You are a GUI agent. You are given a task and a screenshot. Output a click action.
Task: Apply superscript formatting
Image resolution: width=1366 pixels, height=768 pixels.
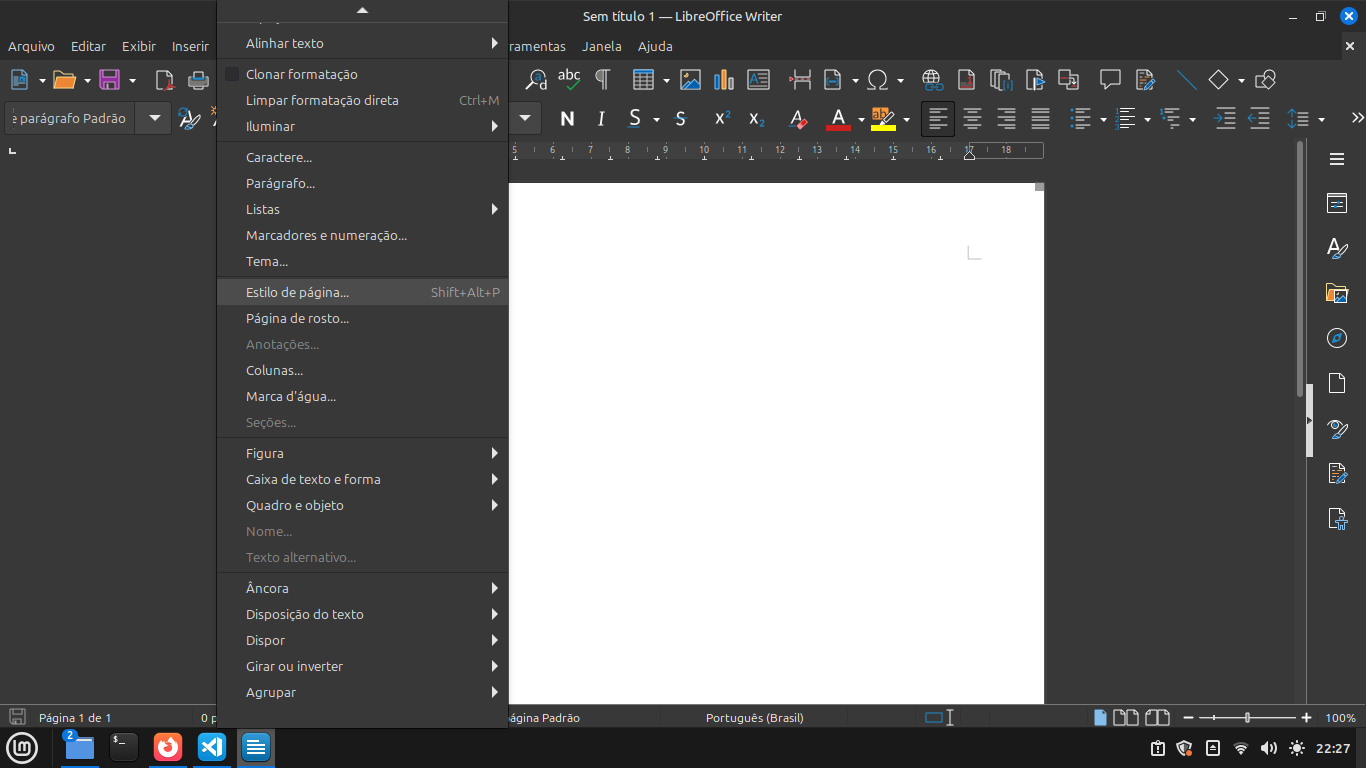coord(722,119)
